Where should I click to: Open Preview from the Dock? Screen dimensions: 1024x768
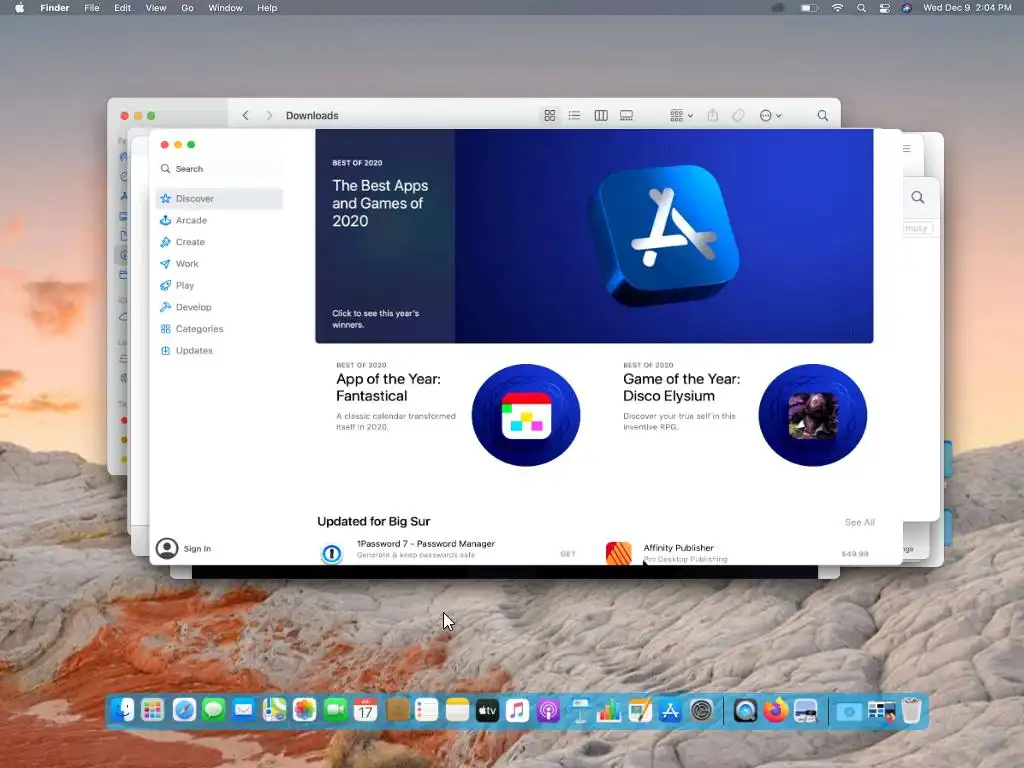tap(806, 711)
